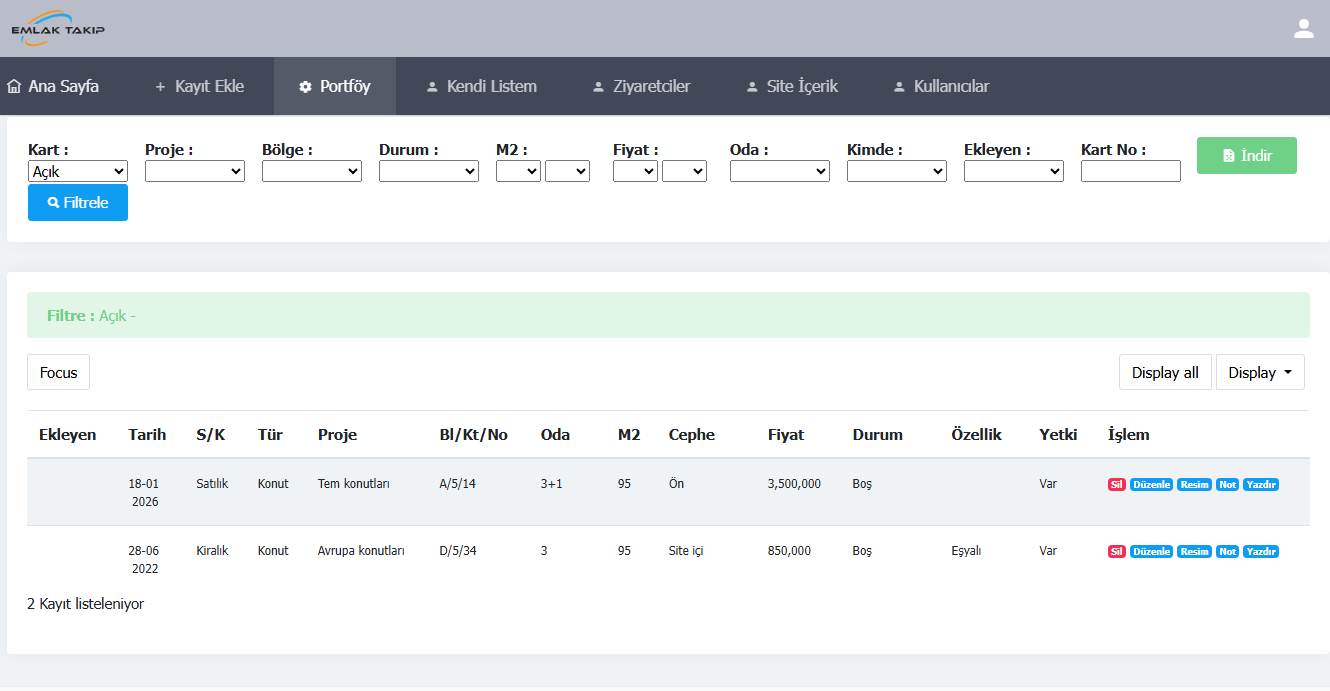
Task: Click the Emlak Takip logo
Action: tap(58, 29)
